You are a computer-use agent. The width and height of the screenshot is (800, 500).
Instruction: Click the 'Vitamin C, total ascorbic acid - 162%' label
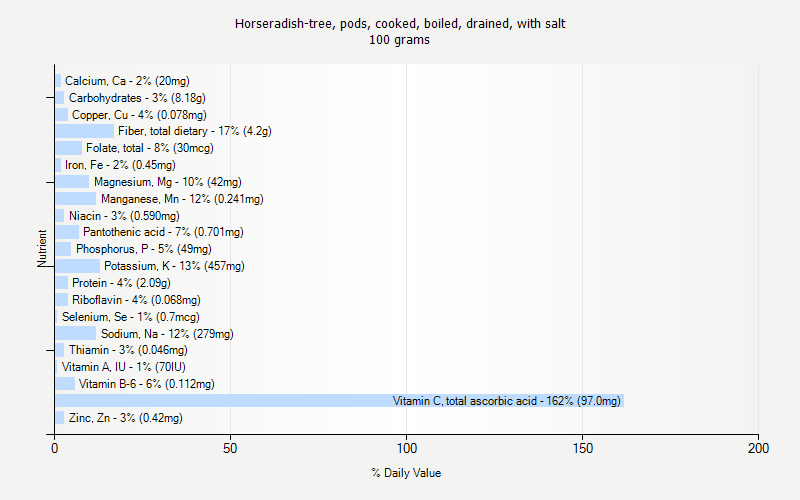(507, 401)
